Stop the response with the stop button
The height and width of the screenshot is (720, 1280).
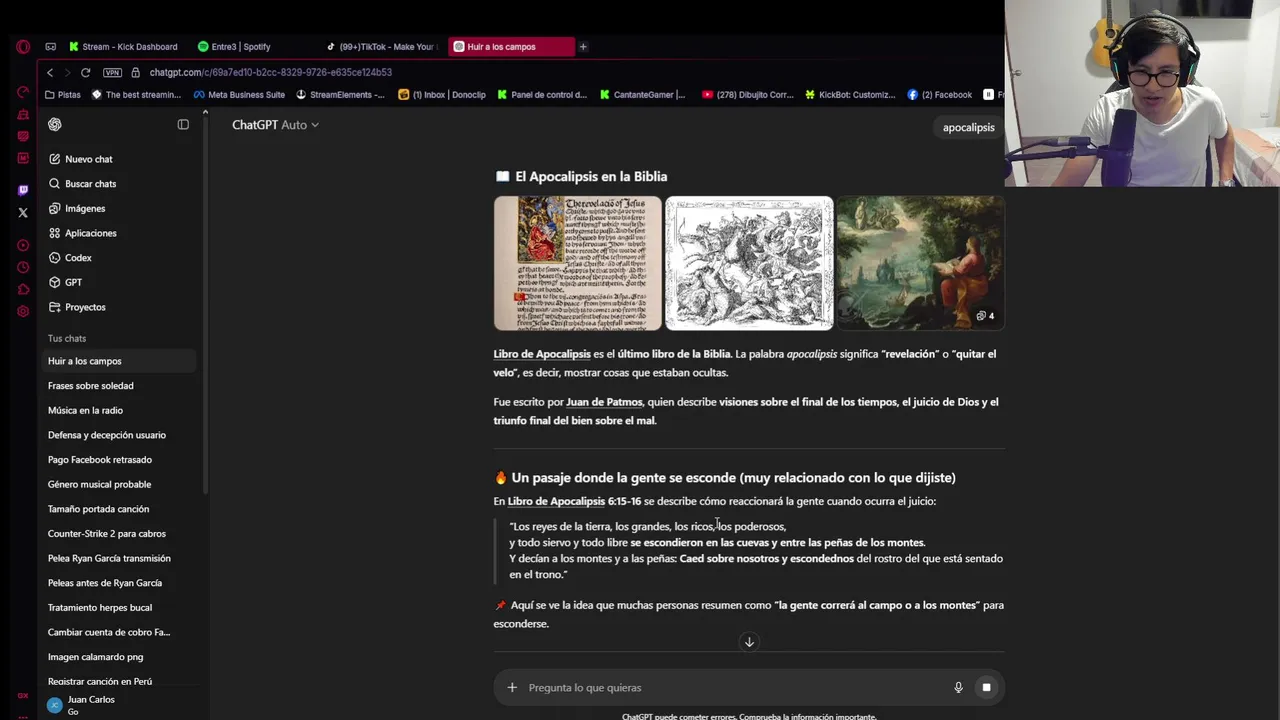click(986, 687)
